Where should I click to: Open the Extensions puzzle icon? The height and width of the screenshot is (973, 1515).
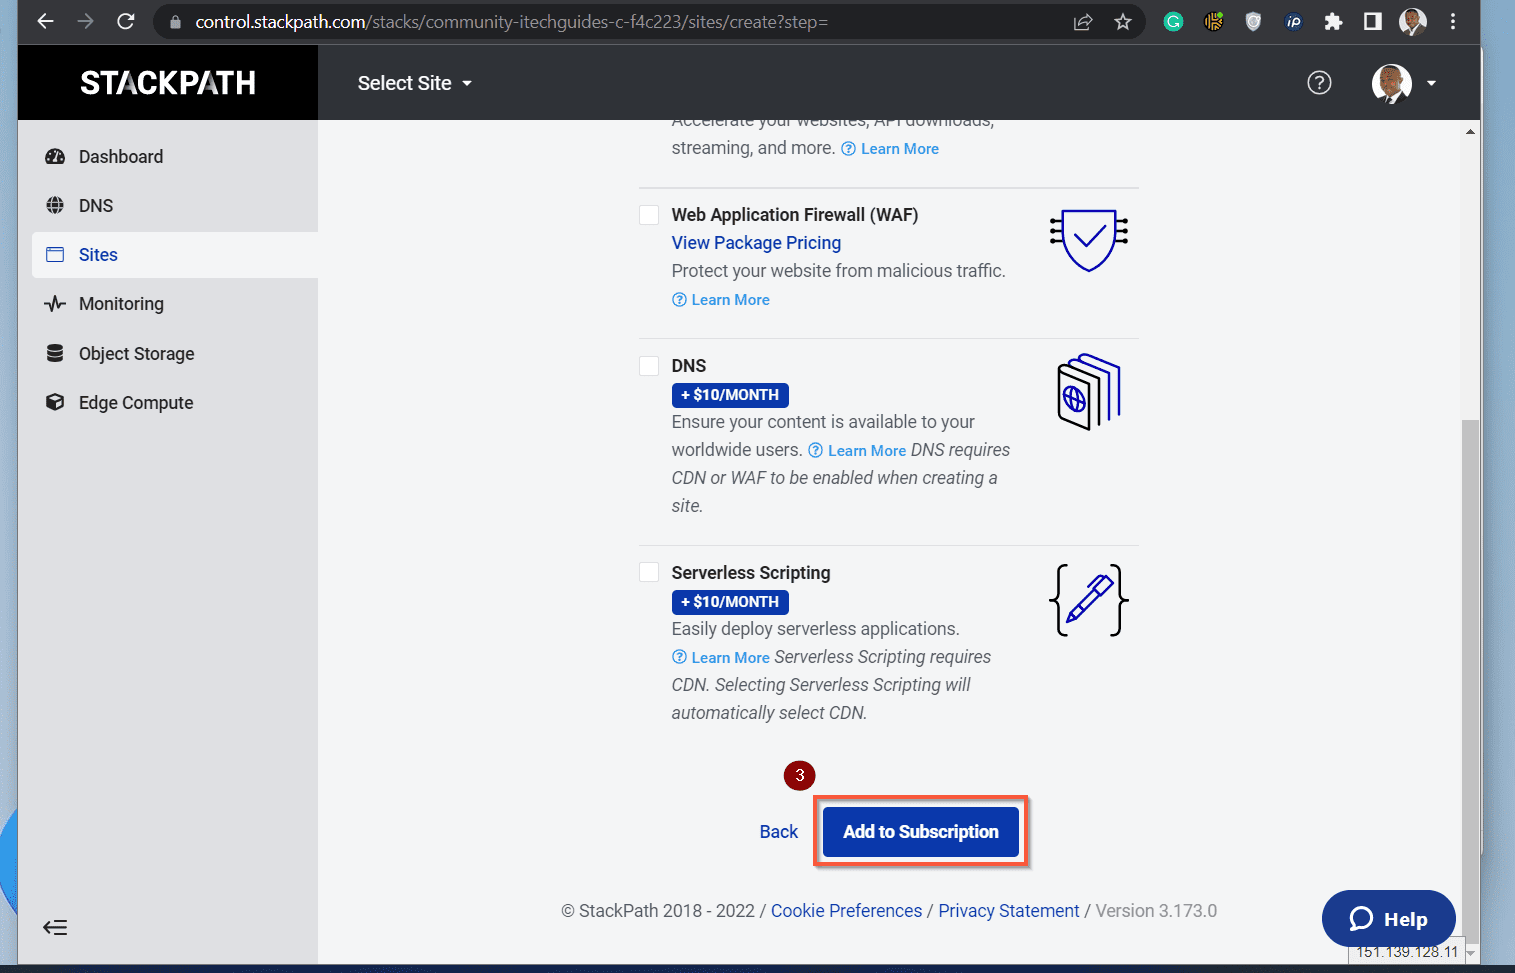tap(1333, 22)
